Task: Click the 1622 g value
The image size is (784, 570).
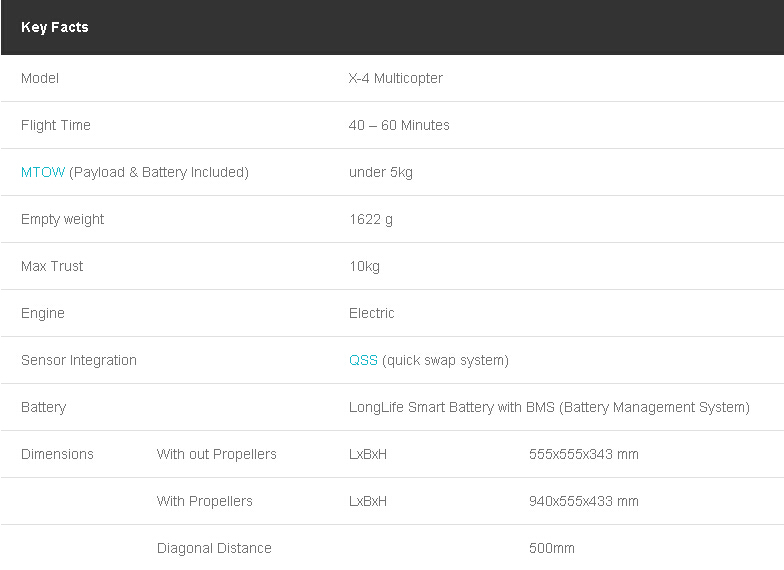Action: coord(371,220)
